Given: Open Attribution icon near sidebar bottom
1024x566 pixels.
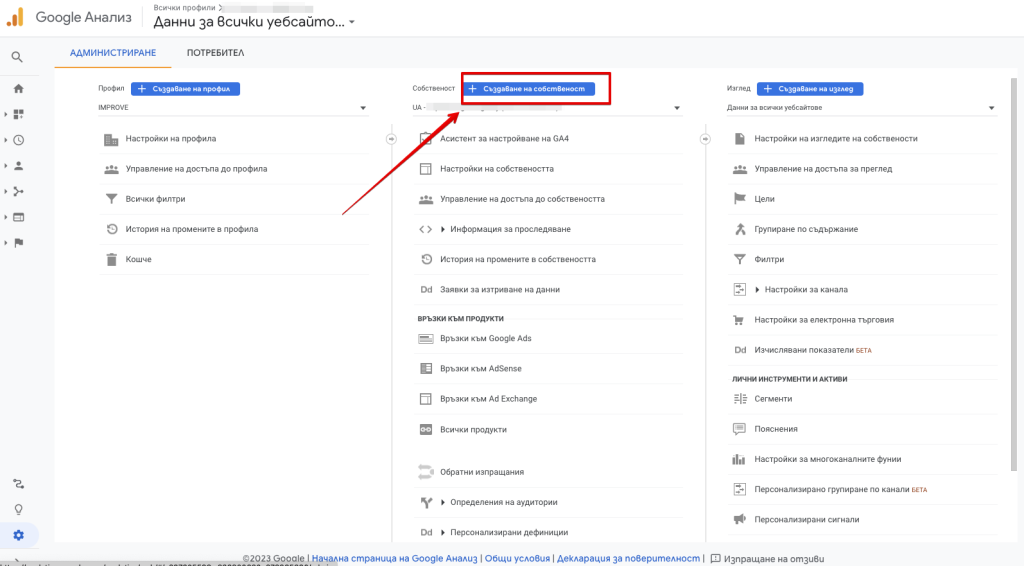Looking at the screenshot, I should click(18, 484).
